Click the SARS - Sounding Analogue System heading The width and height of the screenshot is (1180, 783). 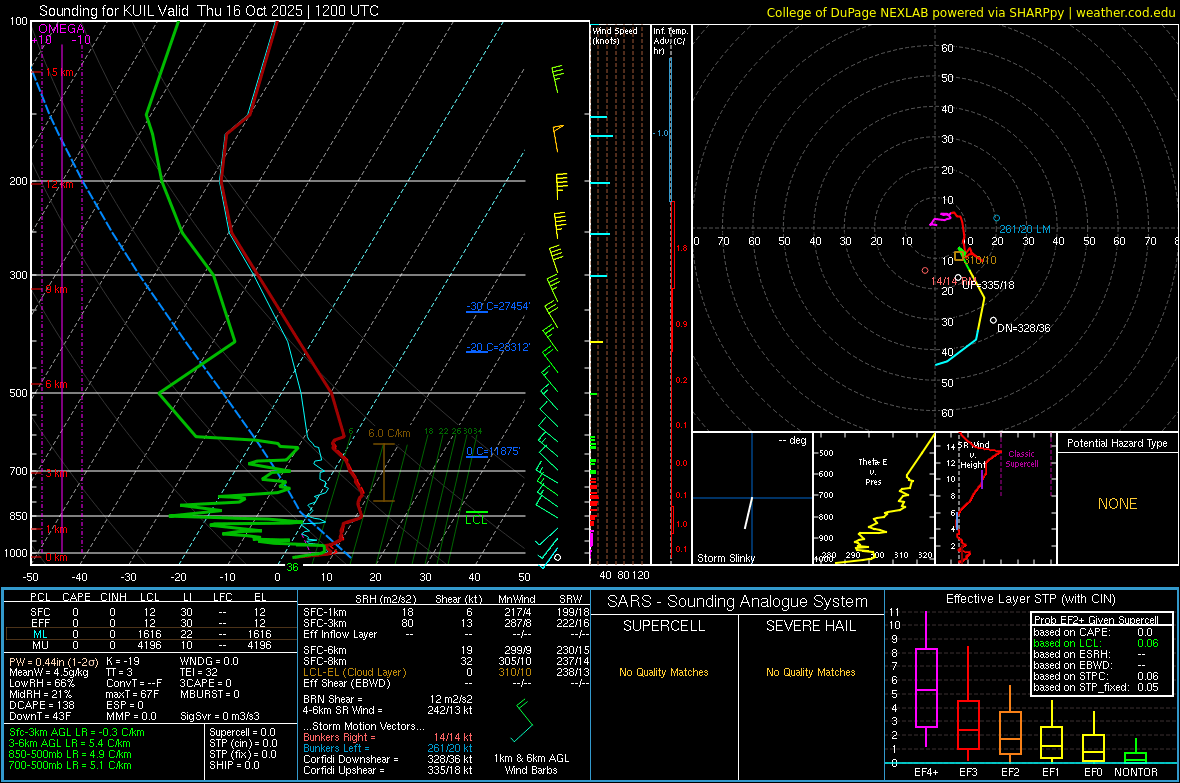click(738, 602)
